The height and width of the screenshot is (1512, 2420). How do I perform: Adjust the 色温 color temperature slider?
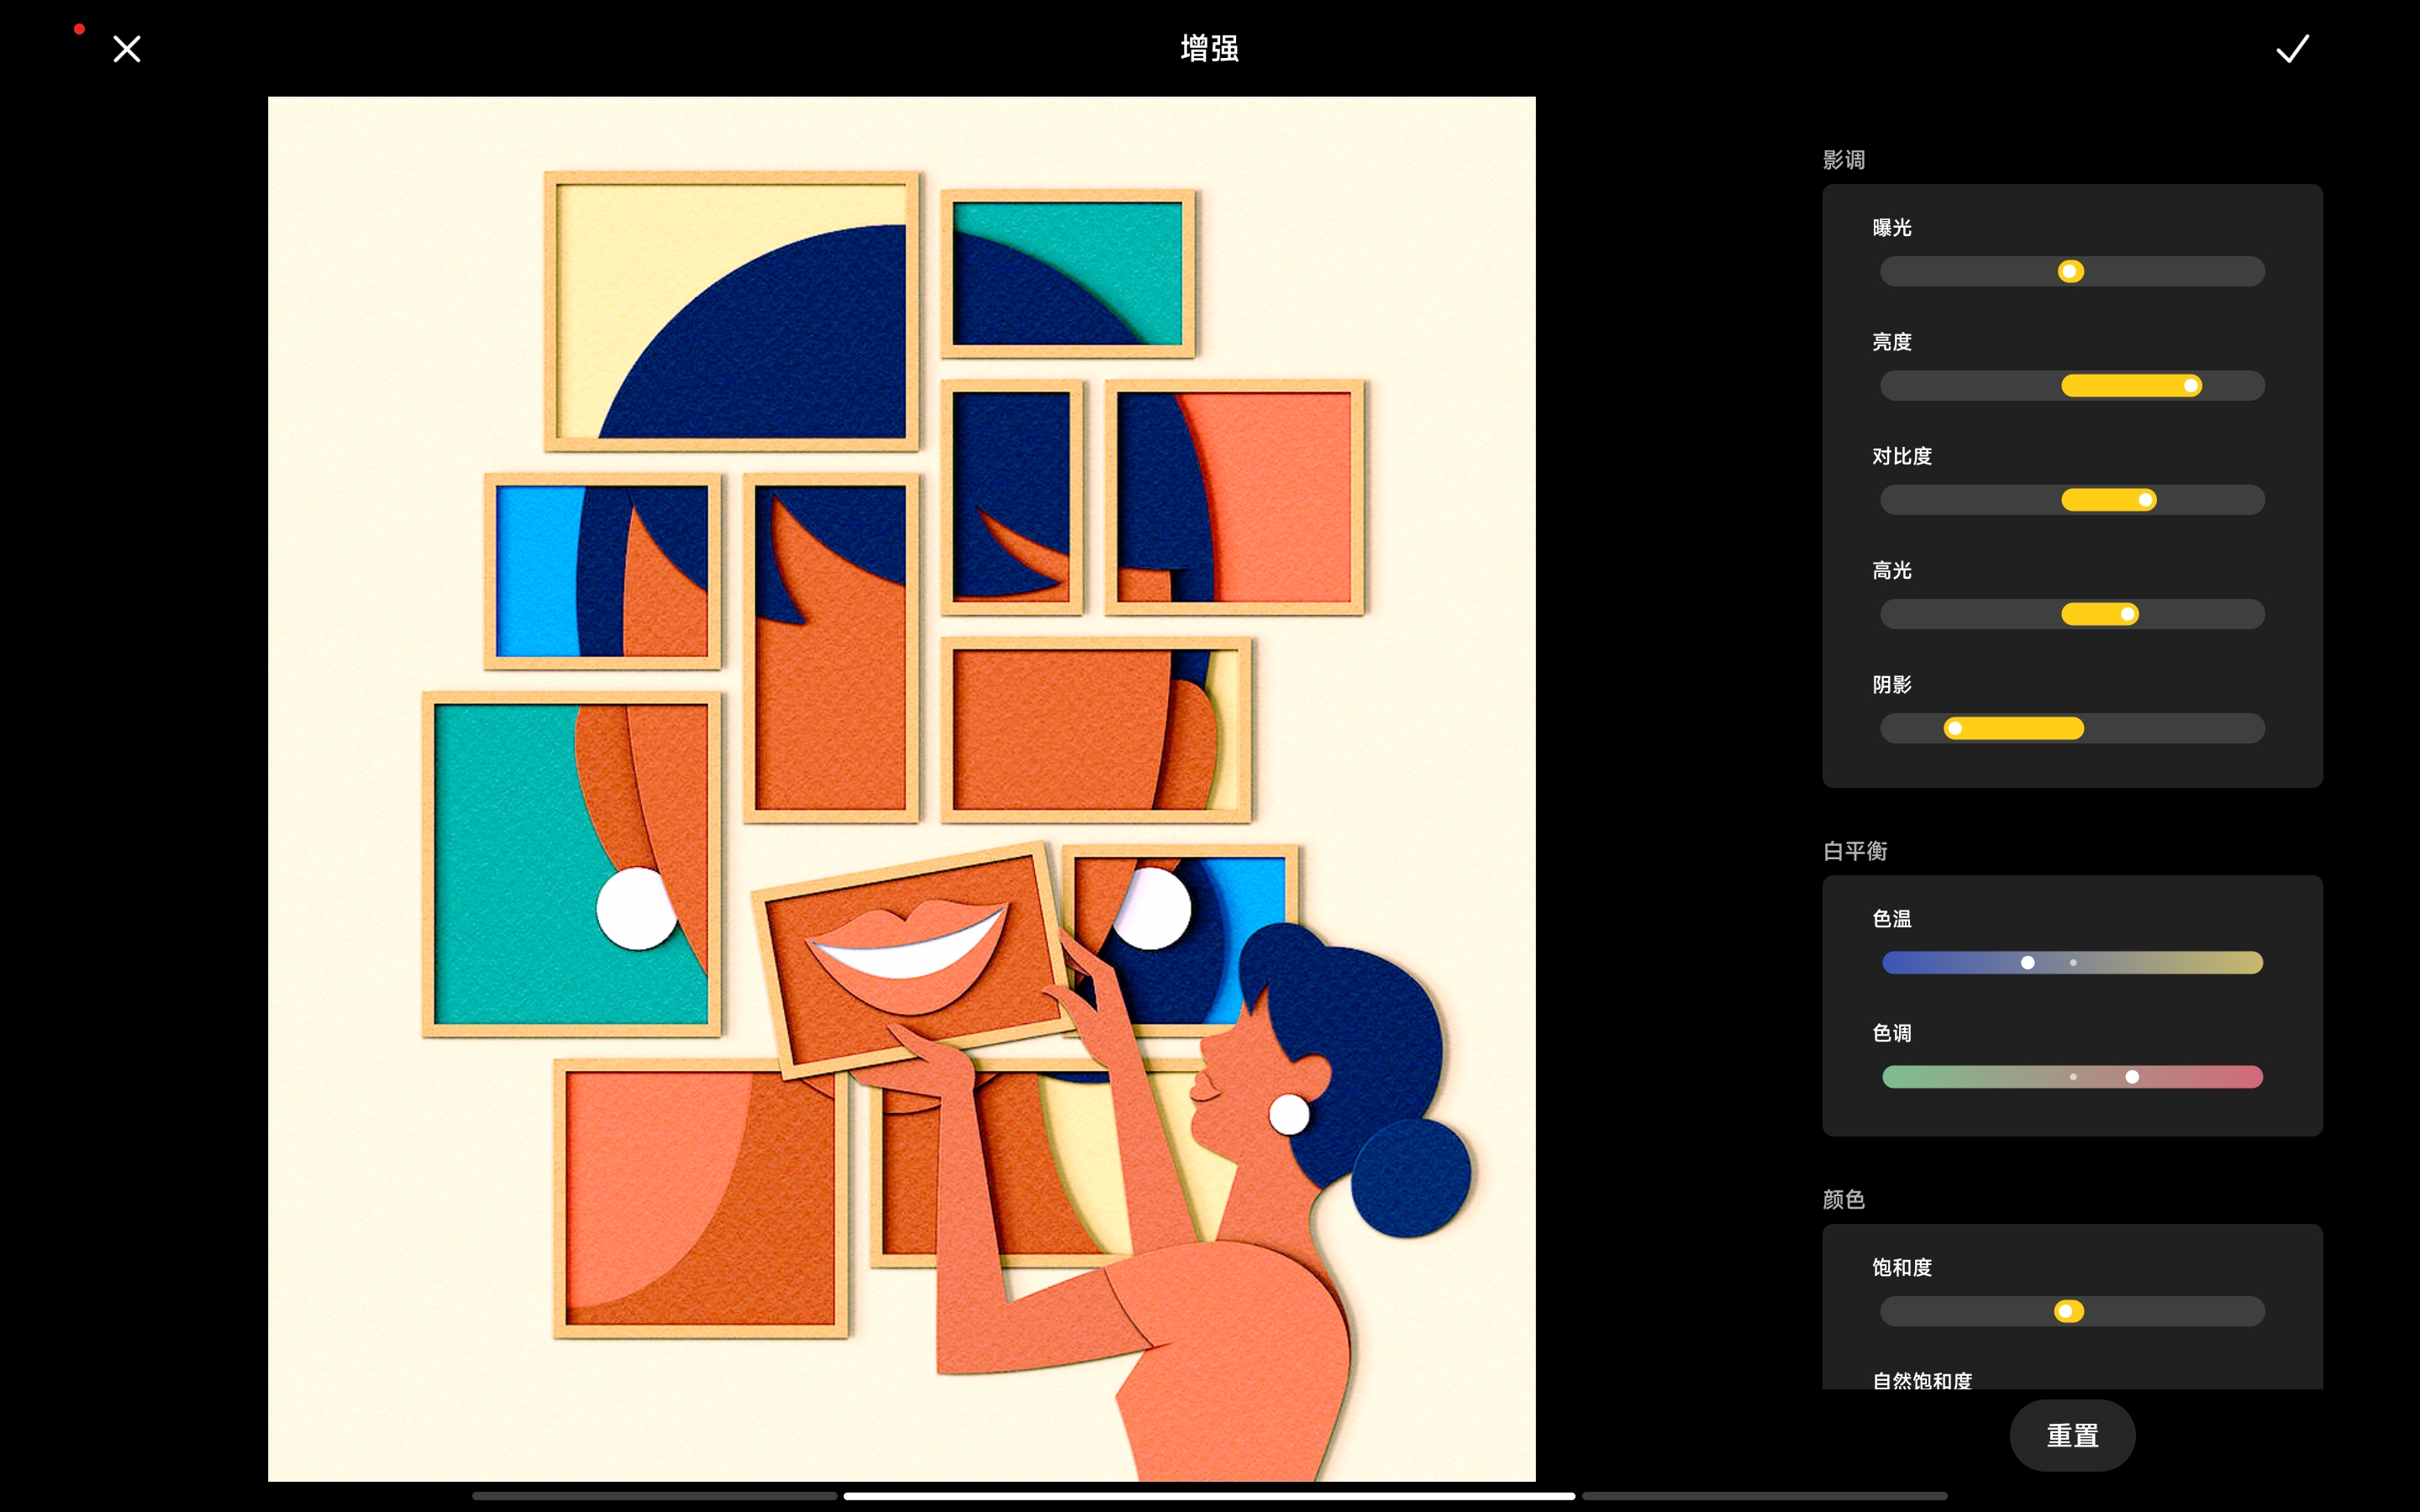tap(2072, 963)
